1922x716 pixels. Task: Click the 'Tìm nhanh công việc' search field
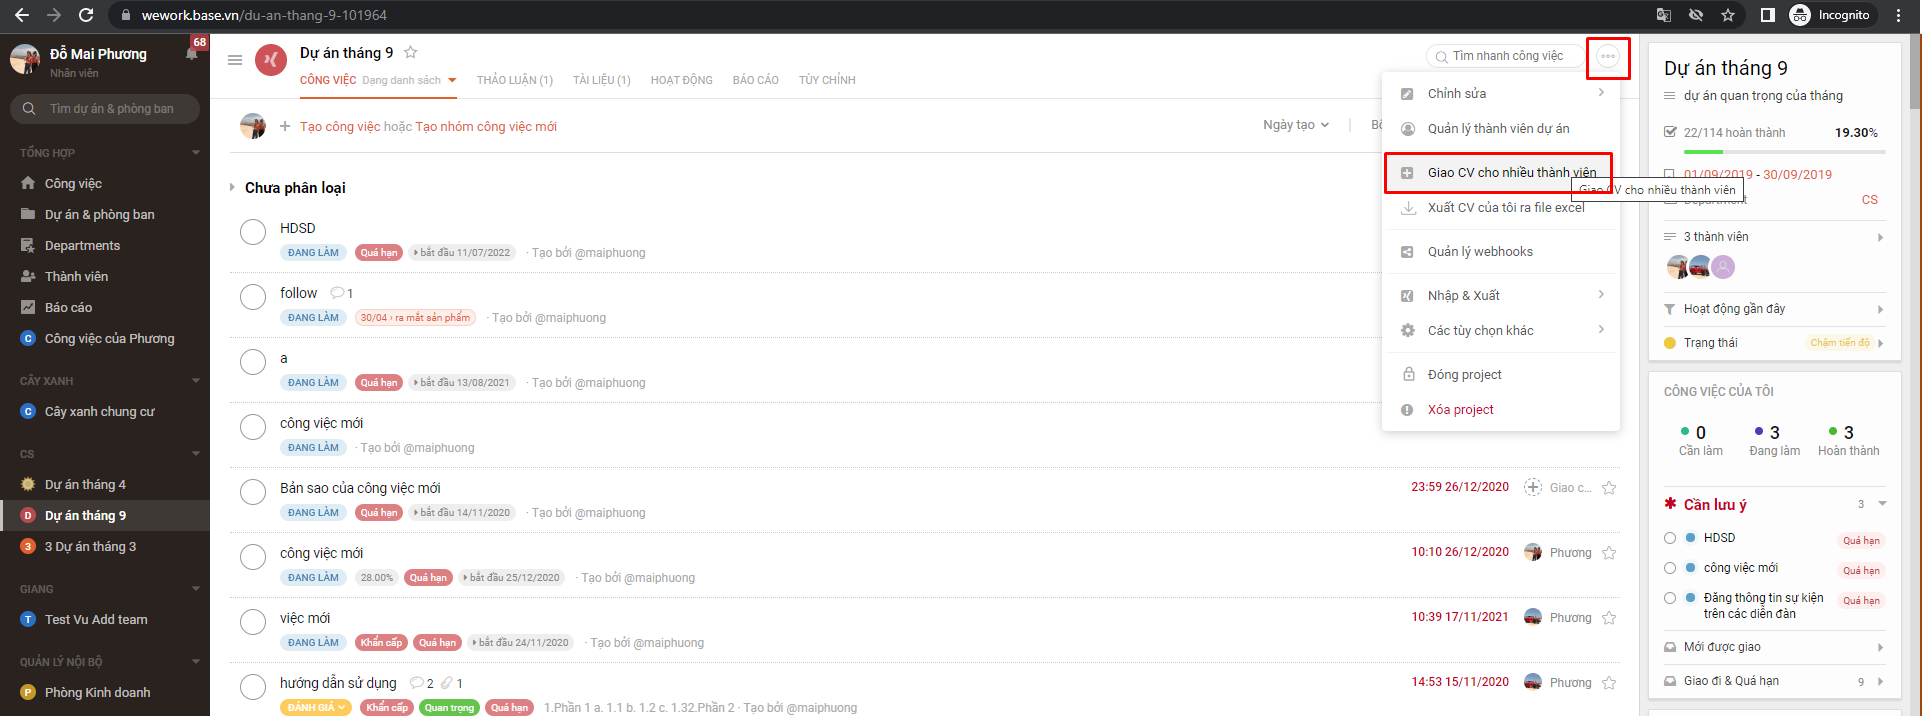tap(1505, 56)
